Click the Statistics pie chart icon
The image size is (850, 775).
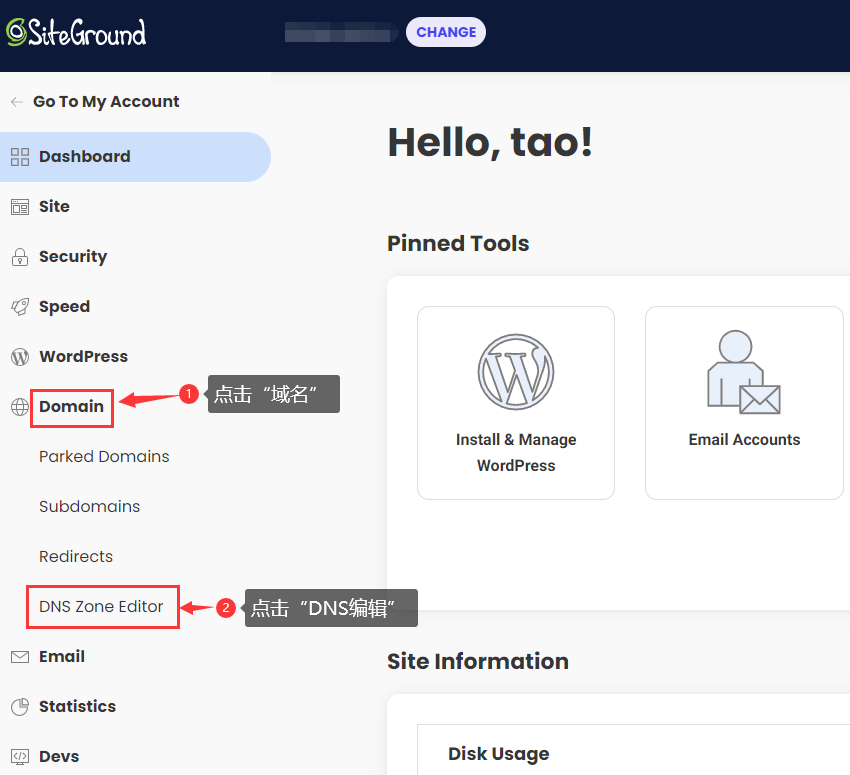(x=20, y=707)
